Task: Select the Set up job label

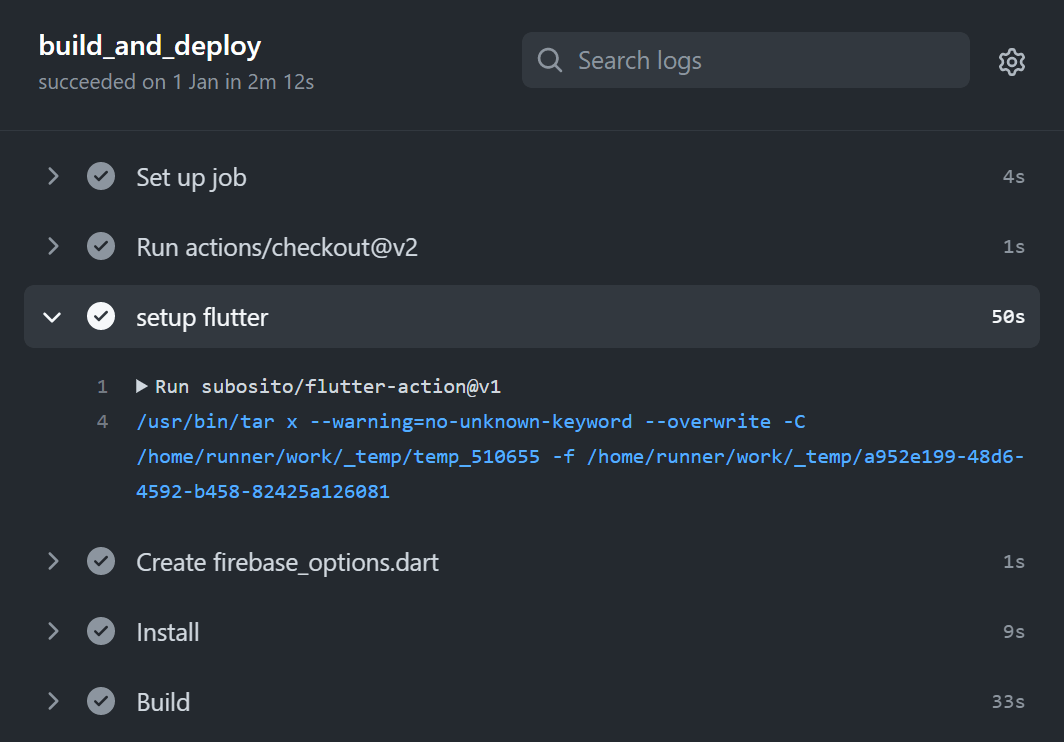Action: pos(191,178)
